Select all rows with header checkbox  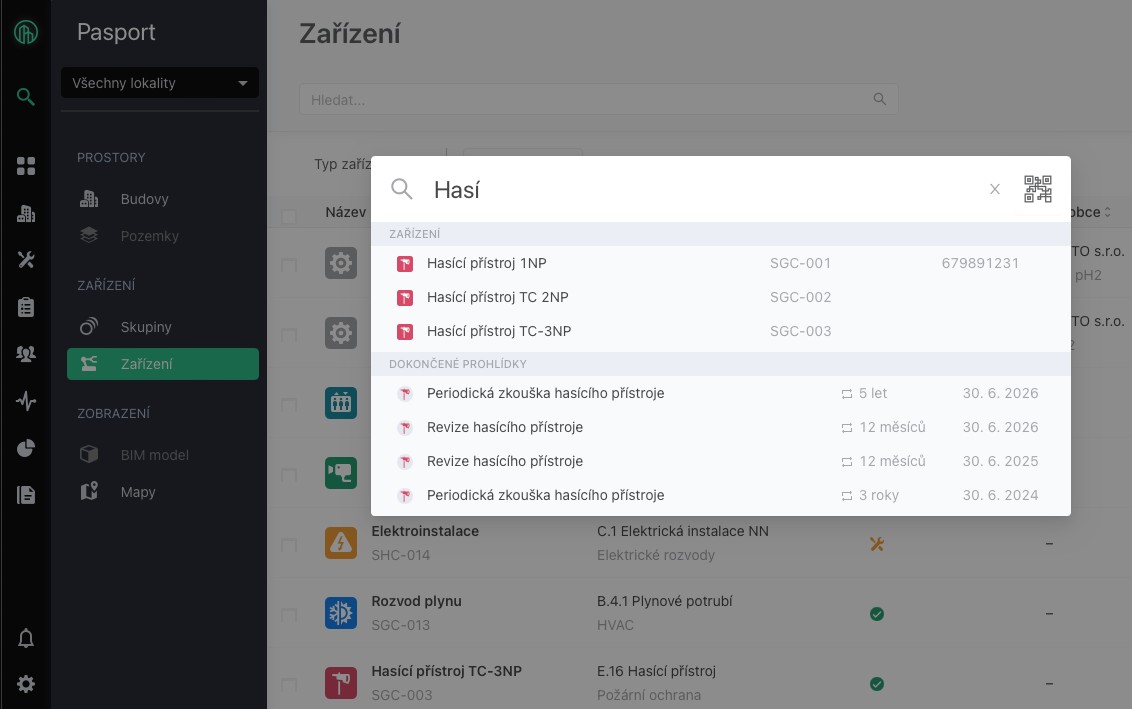289,216
